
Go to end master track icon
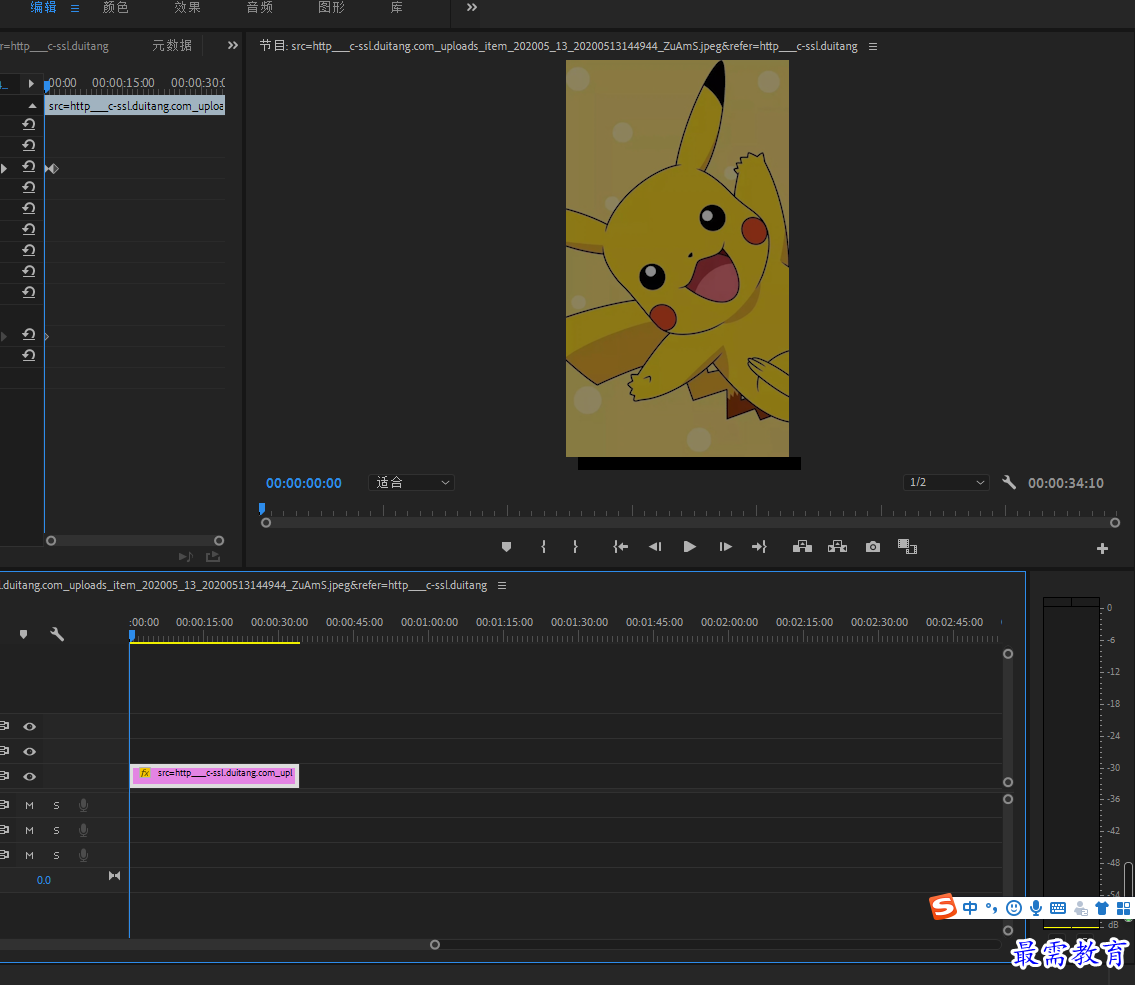[x=114, y=876]
